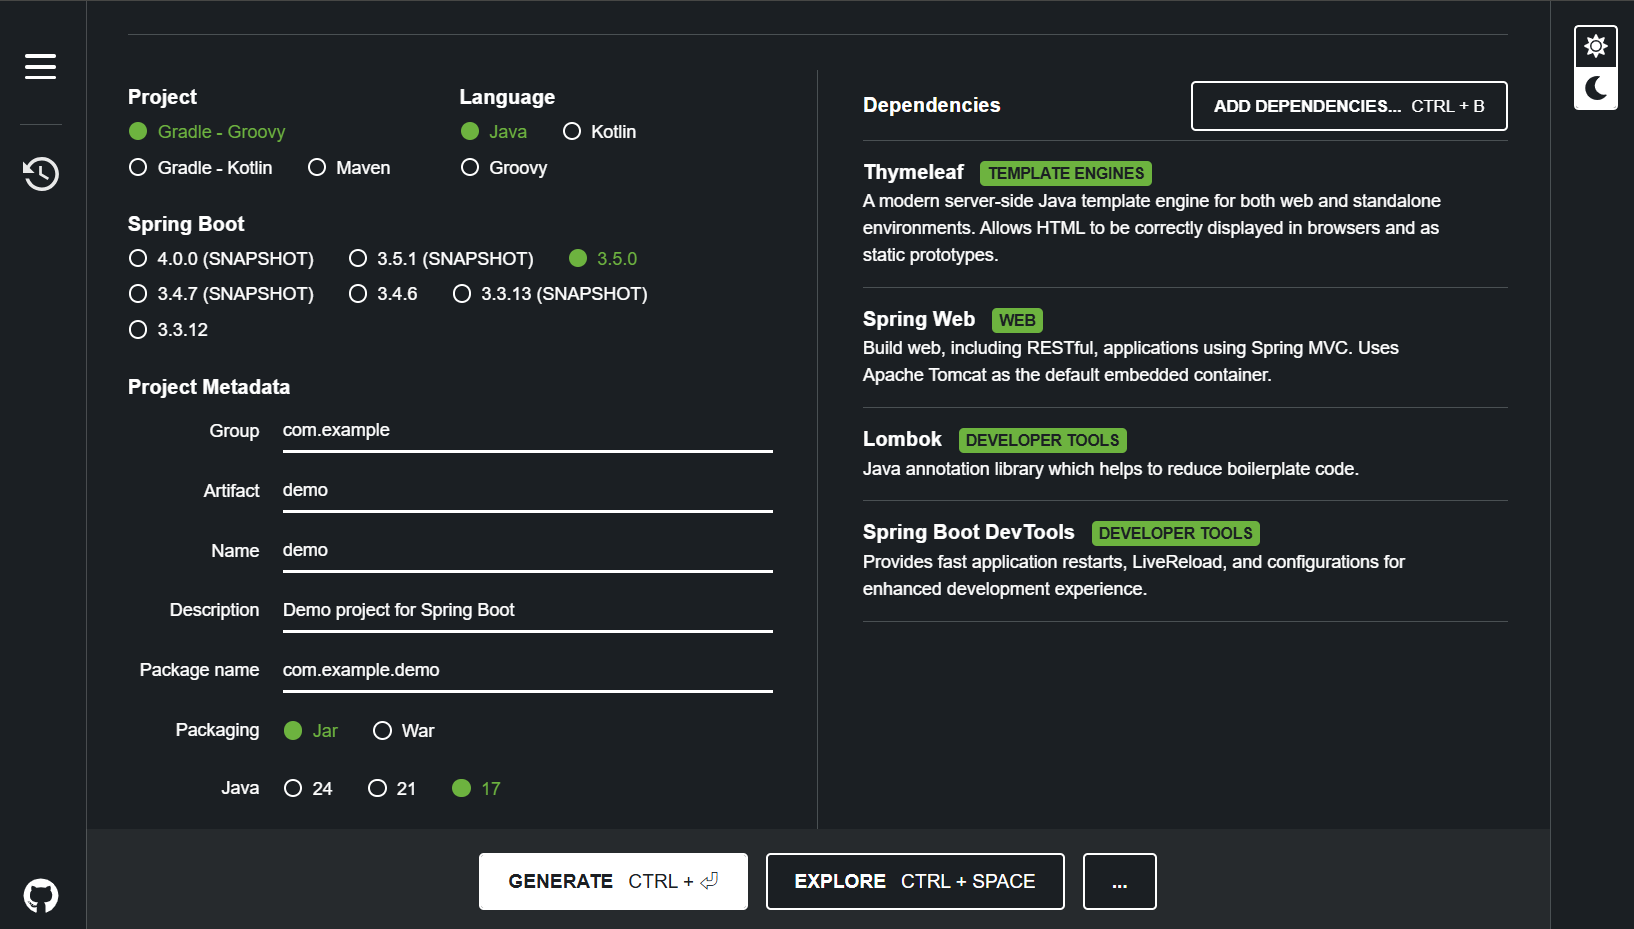Click the Explore button
The height and width of the screenshot is (929, 1634).
(915, 882)
